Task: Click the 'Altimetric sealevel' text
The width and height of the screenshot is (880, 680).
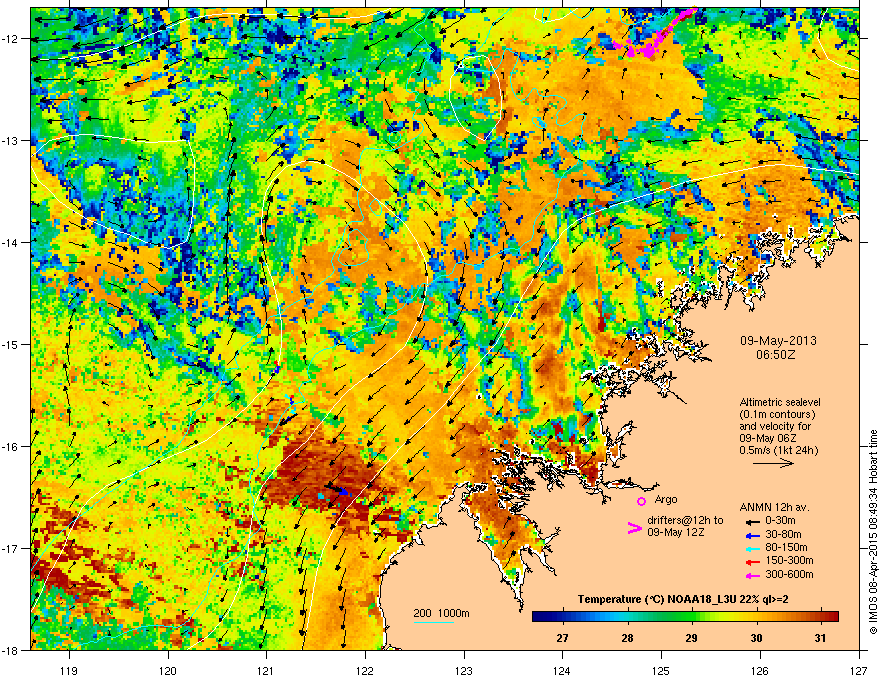Action: point(780,402)
